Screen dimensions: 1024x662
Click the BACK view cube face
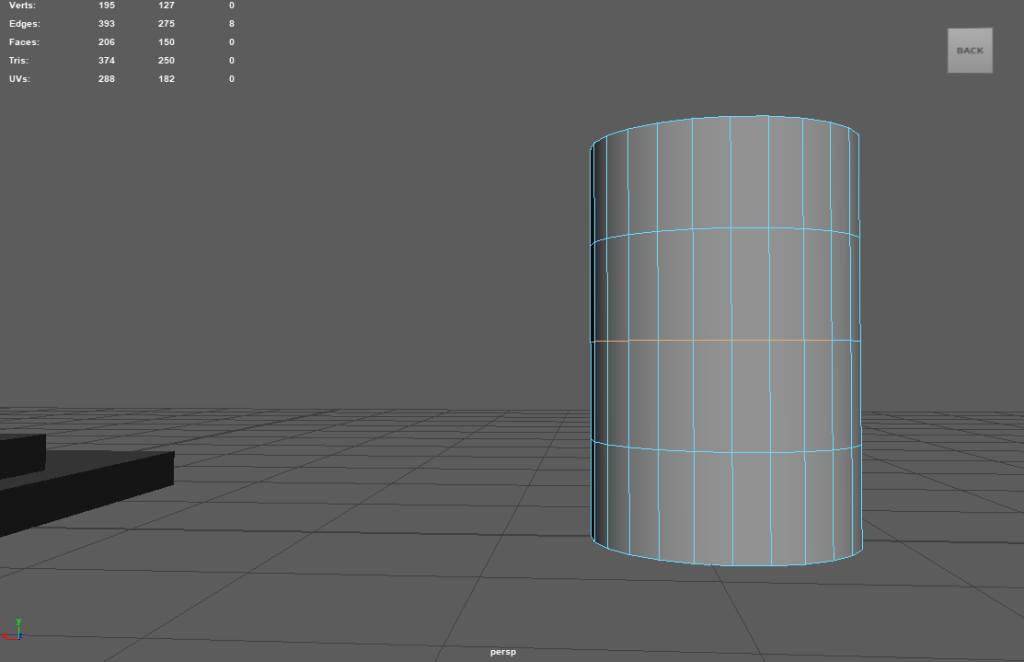(x=969, y=50)
